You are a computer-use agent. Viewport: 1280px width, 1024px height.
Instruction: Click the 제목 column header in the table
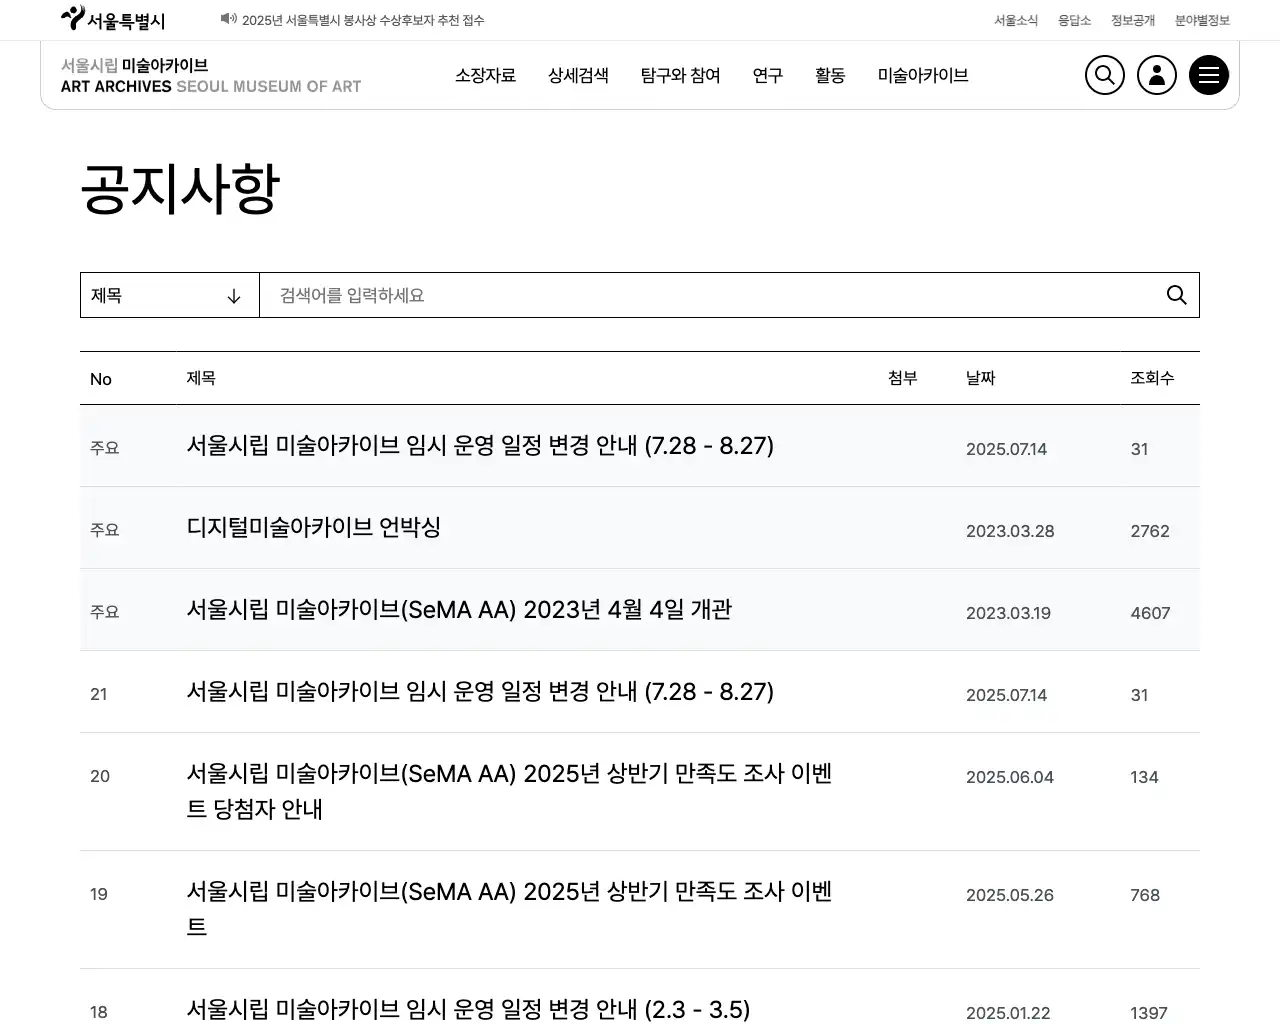[201, 378]
